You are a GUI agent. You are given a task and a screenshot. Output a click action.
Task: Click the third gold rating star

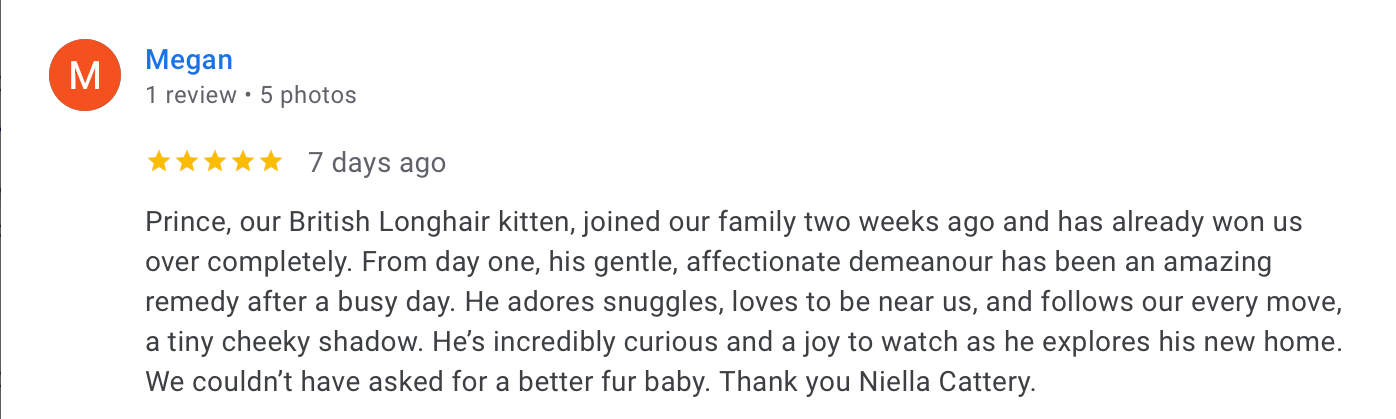tap(215, 162)
